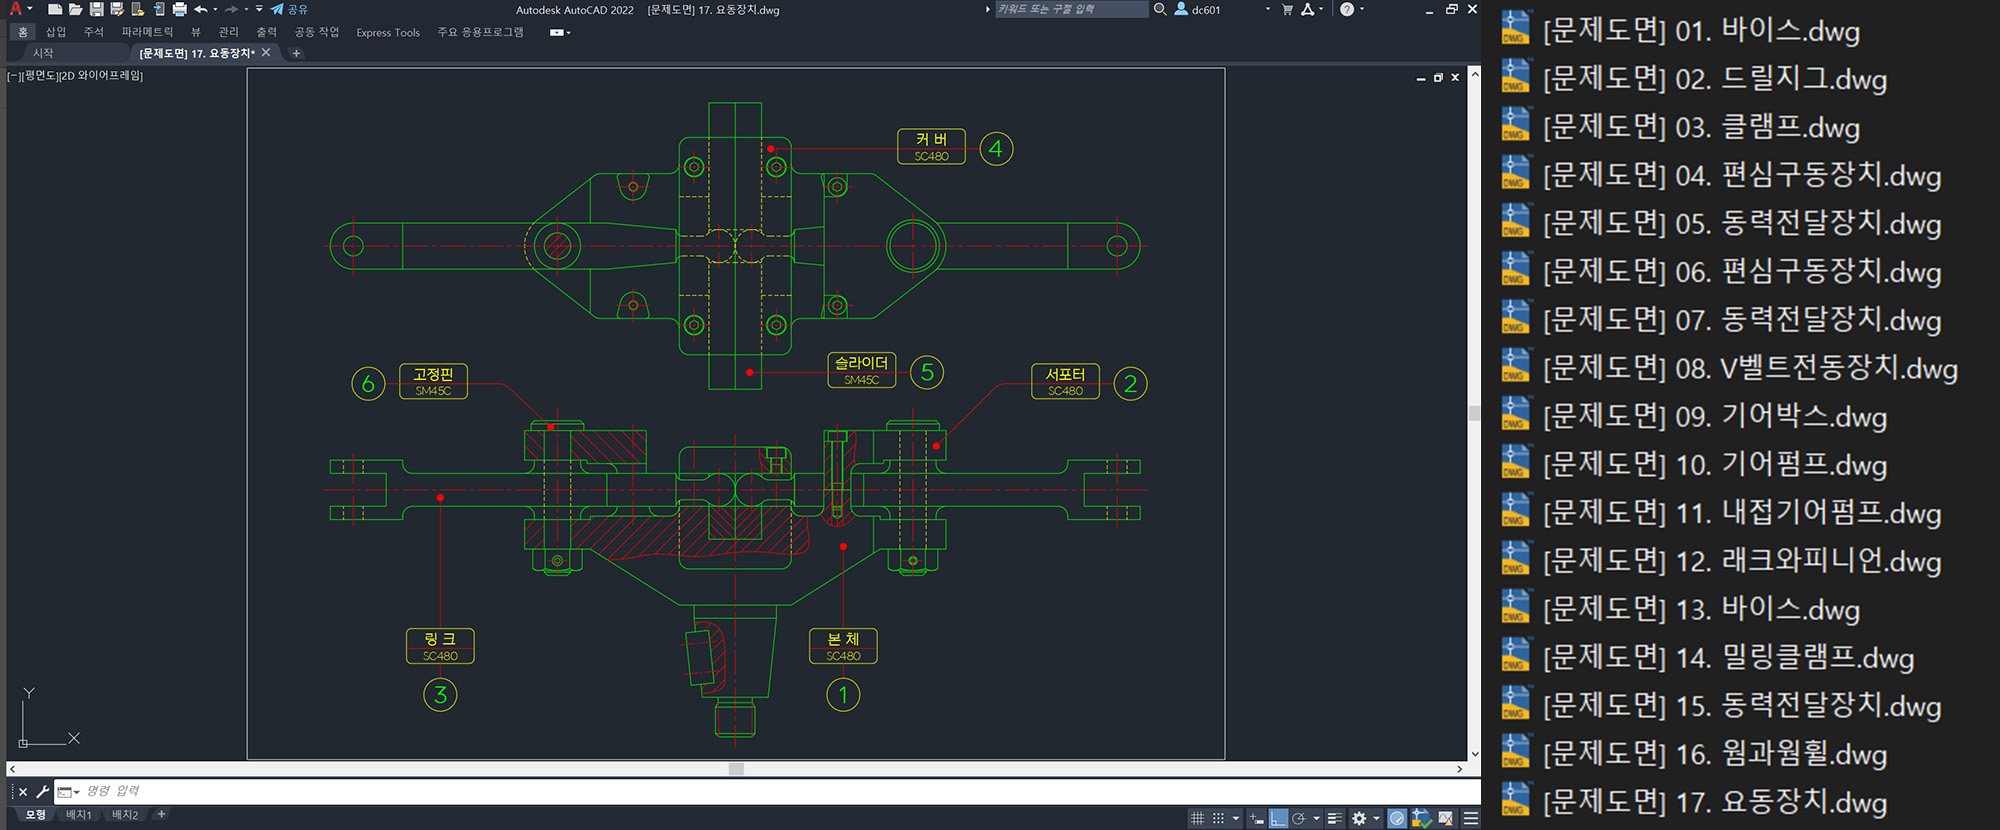Click the Plot printer icon
The height and width of the screenshot is (830, 2000).
180,9
